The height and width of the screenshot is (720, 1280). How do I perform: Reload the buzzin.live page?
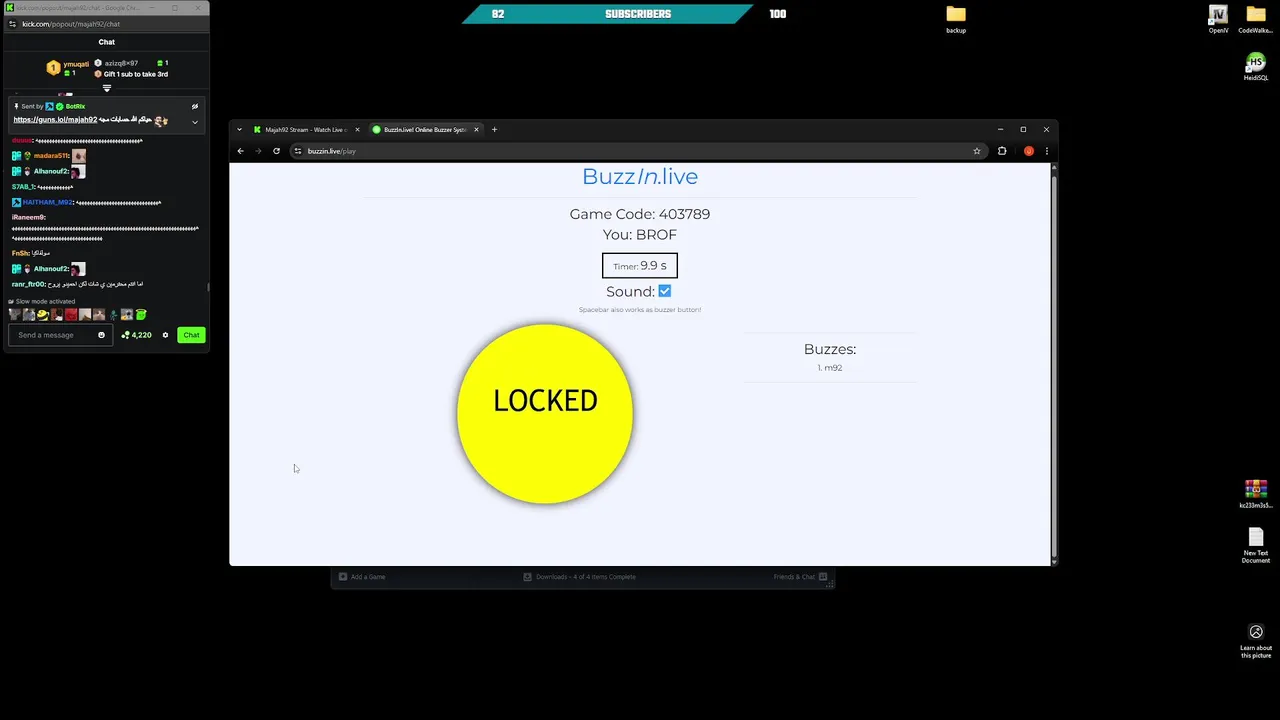[x=276, y=151]
